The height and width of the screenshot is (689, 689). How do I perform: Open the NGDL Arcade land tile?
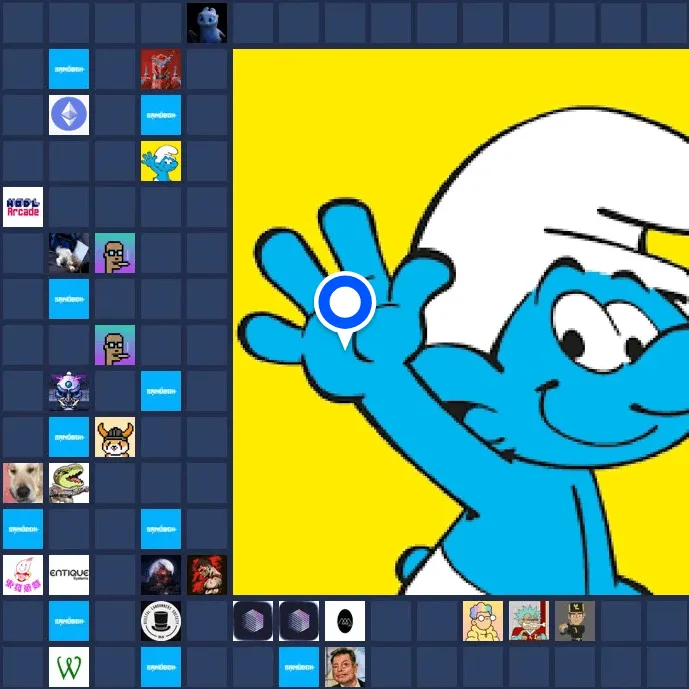click(23, 207)
